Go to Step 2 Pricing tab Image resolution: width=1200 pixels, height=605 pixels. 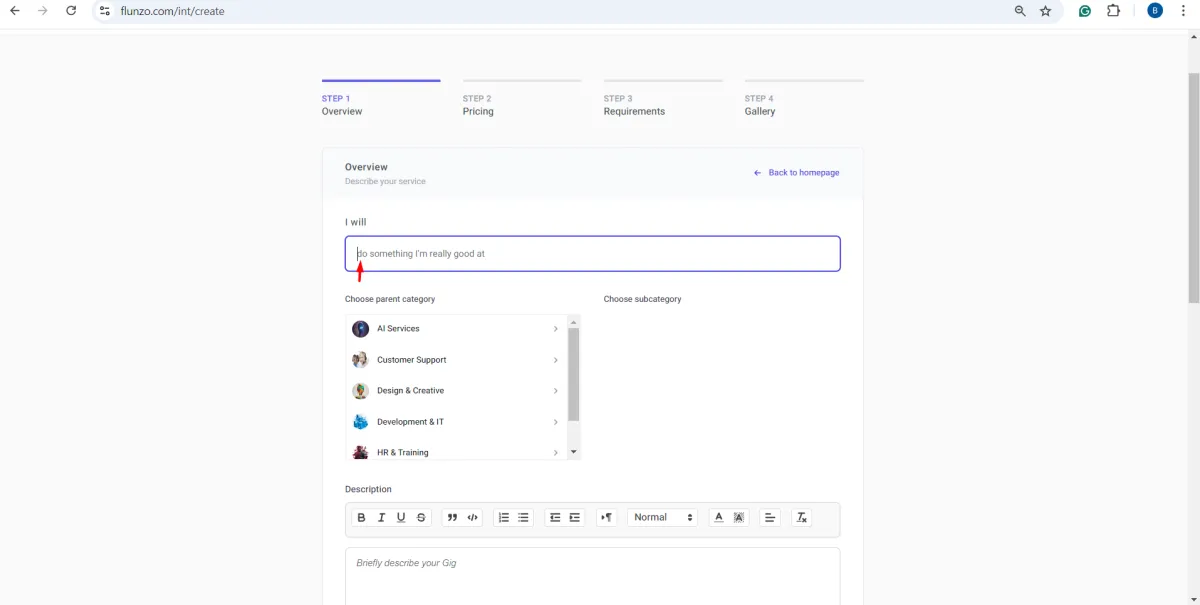[478, 105]
